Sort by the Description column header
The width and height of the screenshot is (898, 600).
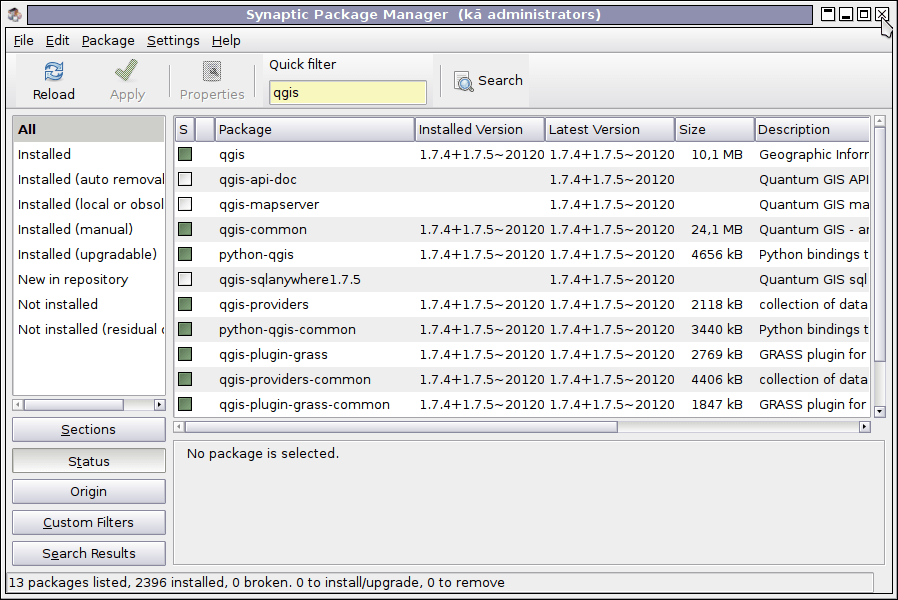tap(812, 129)
